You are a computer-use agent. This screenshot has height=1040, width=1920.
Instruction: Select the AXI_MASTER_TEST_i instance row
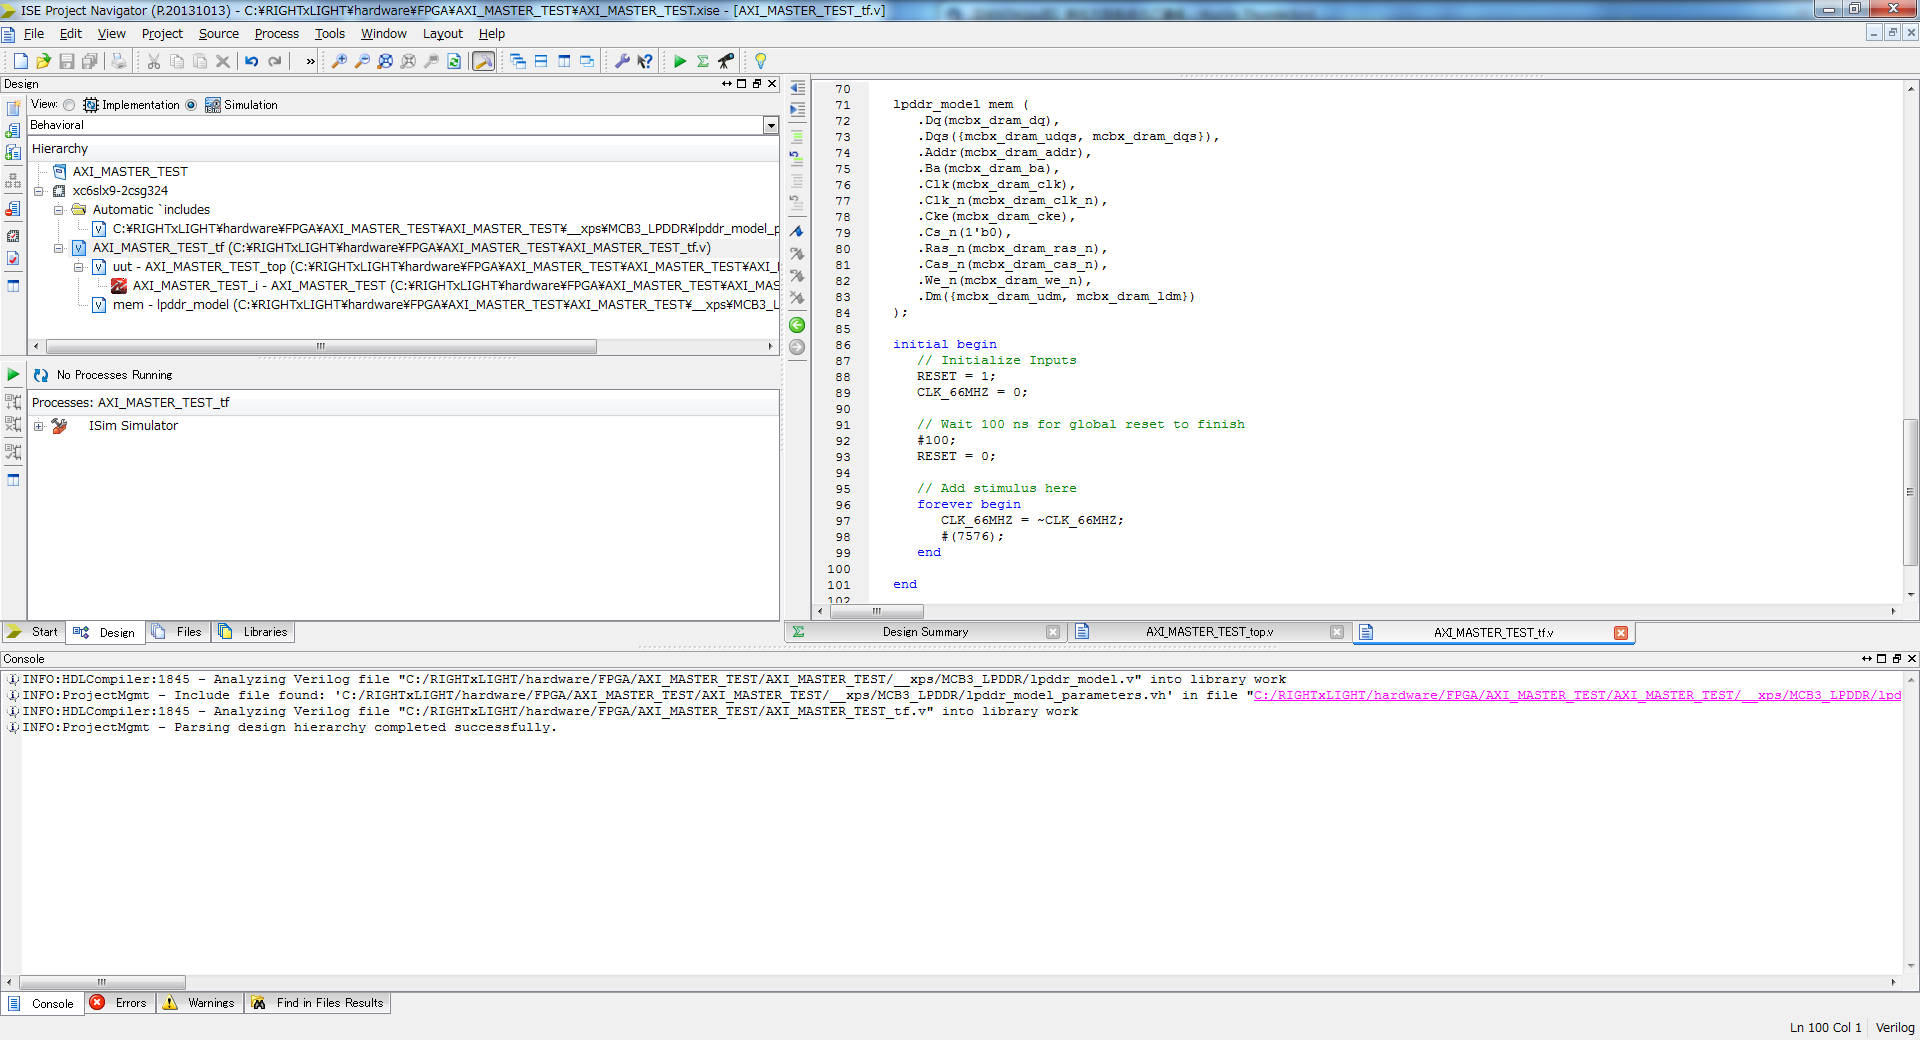pyautogui.click(x=445, y=286)
